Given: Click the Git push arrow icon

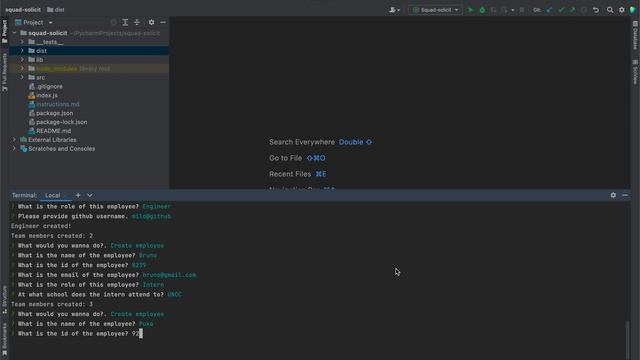Looking at the screenshot, I should (x=572, y=10).
